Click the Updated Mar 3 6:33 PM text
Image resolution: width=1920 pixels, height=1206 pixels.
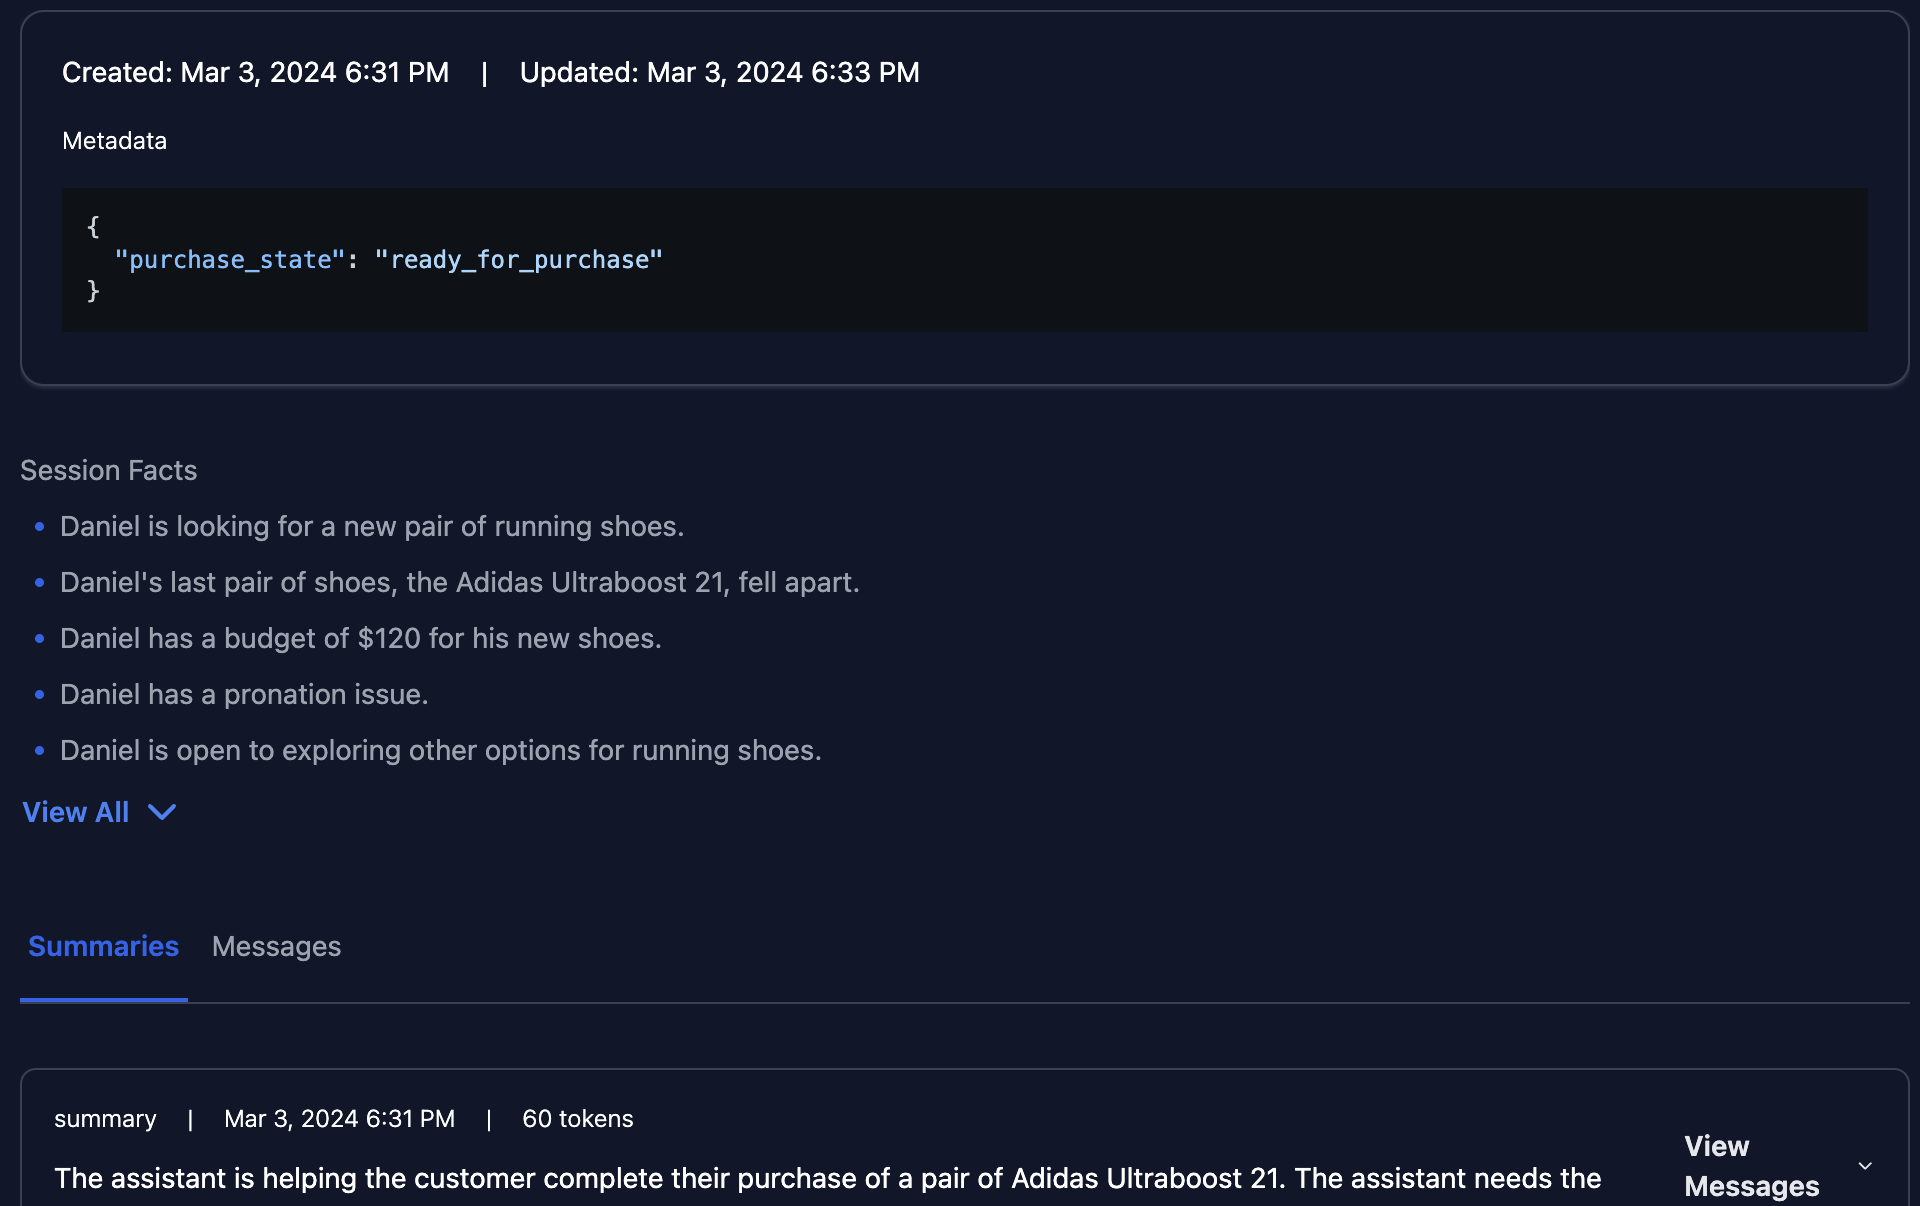point(720,72)
